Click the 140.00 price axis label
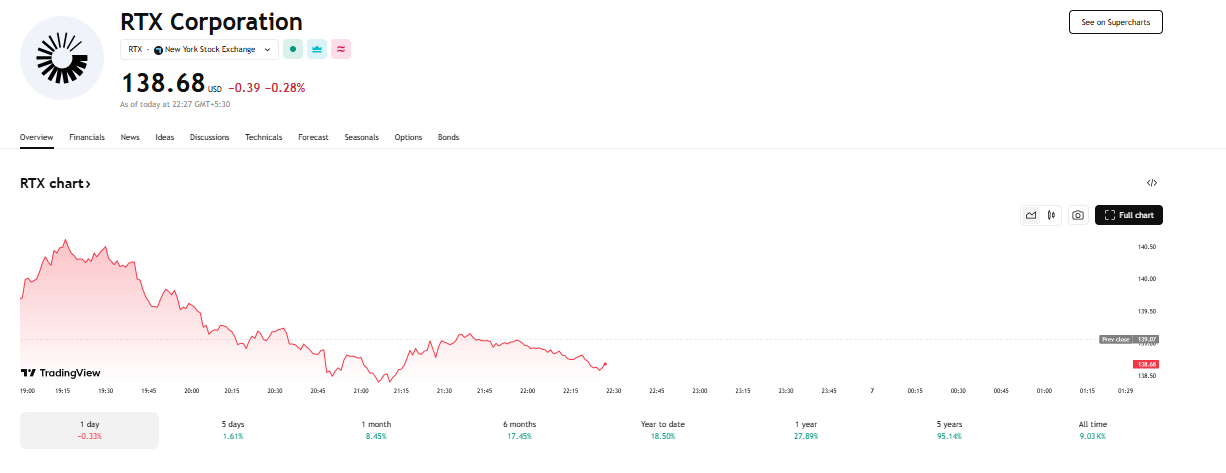The image size is (1226, 473). click(1147, 279)
